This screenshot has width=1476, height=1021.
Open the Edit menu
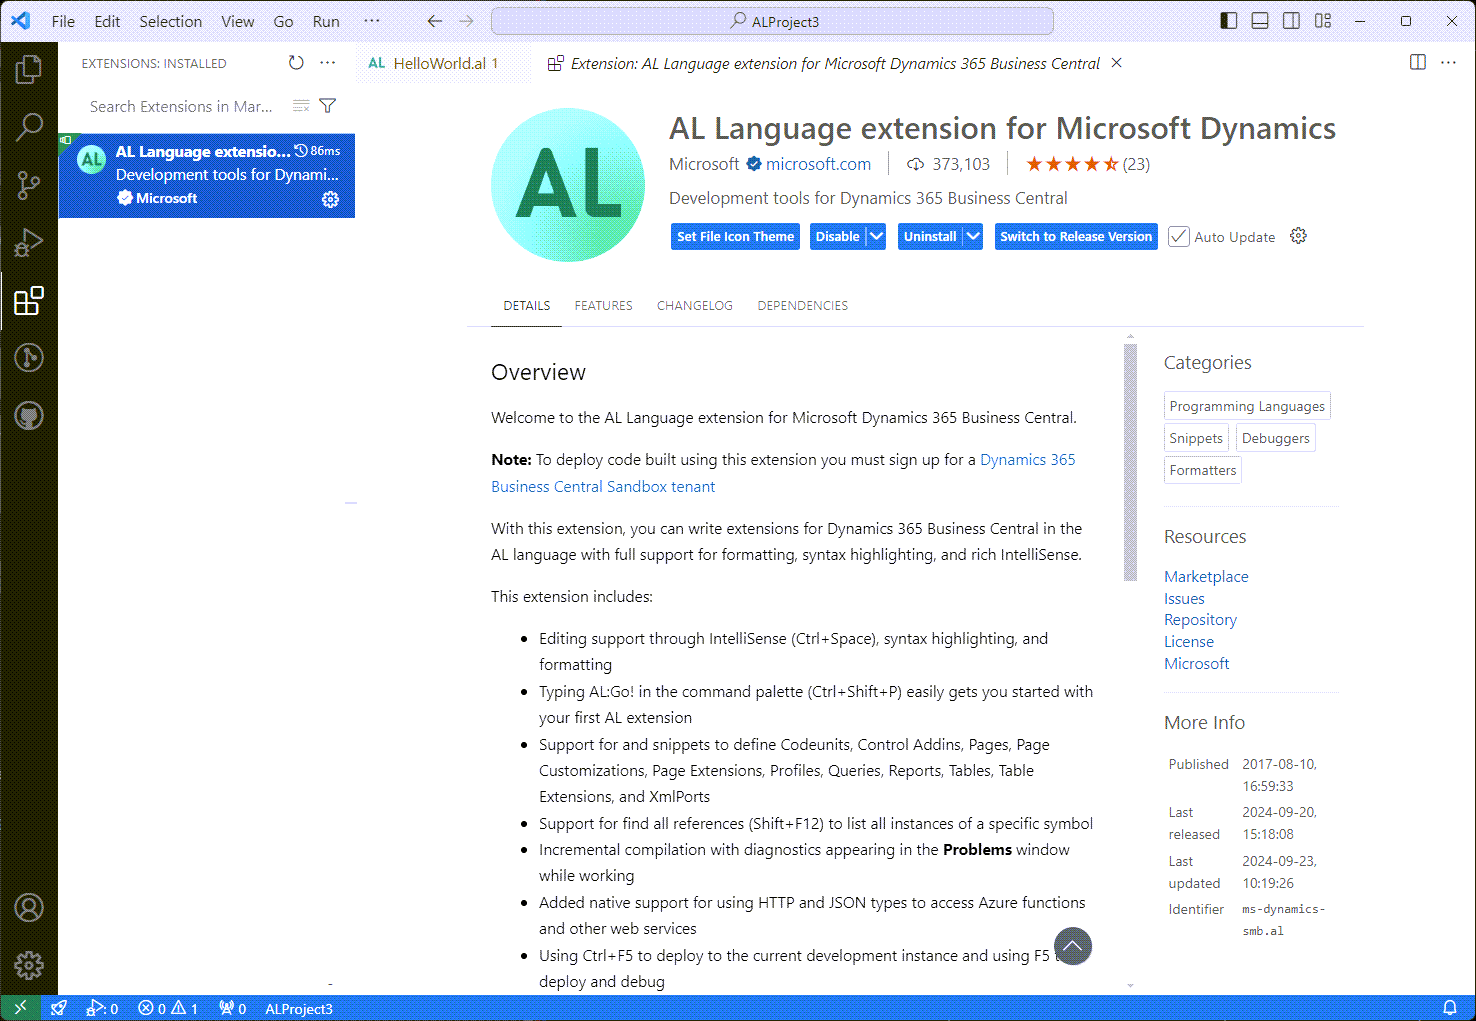107,21
